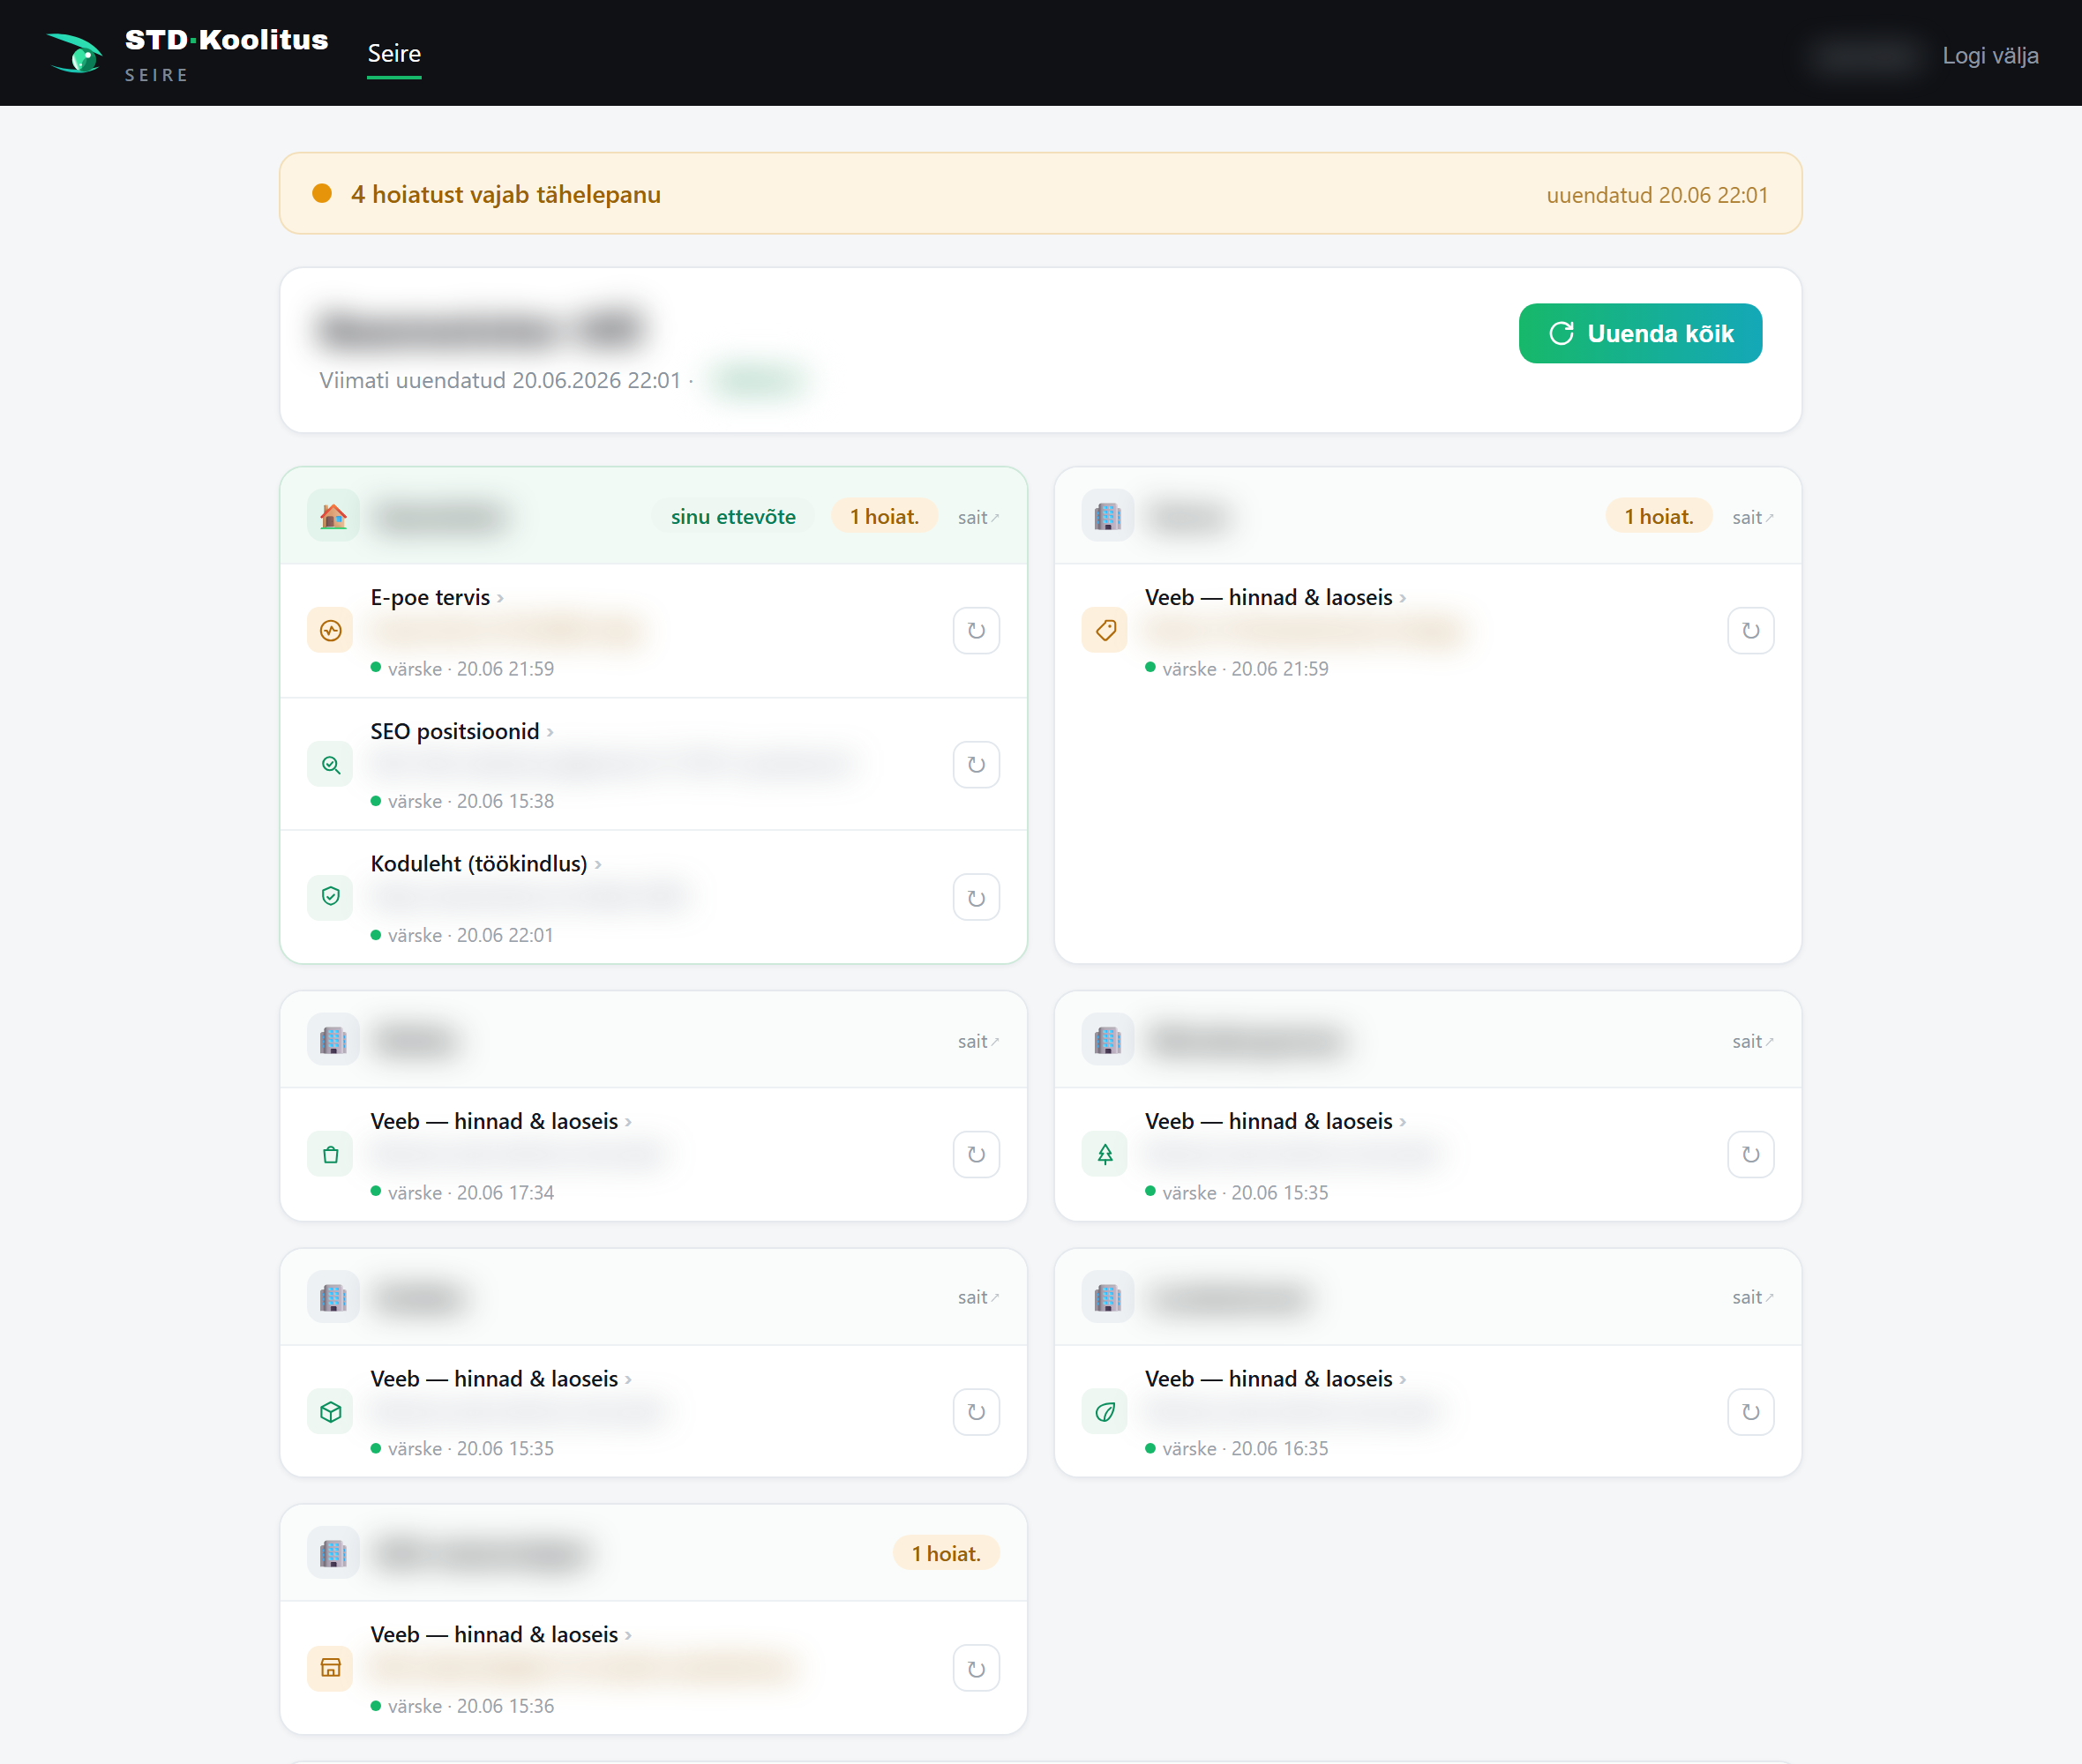This screenshot has height=1764, width=2082.
Task: Click the building icon above the 16:35 row
Action: [1108, 1297]
